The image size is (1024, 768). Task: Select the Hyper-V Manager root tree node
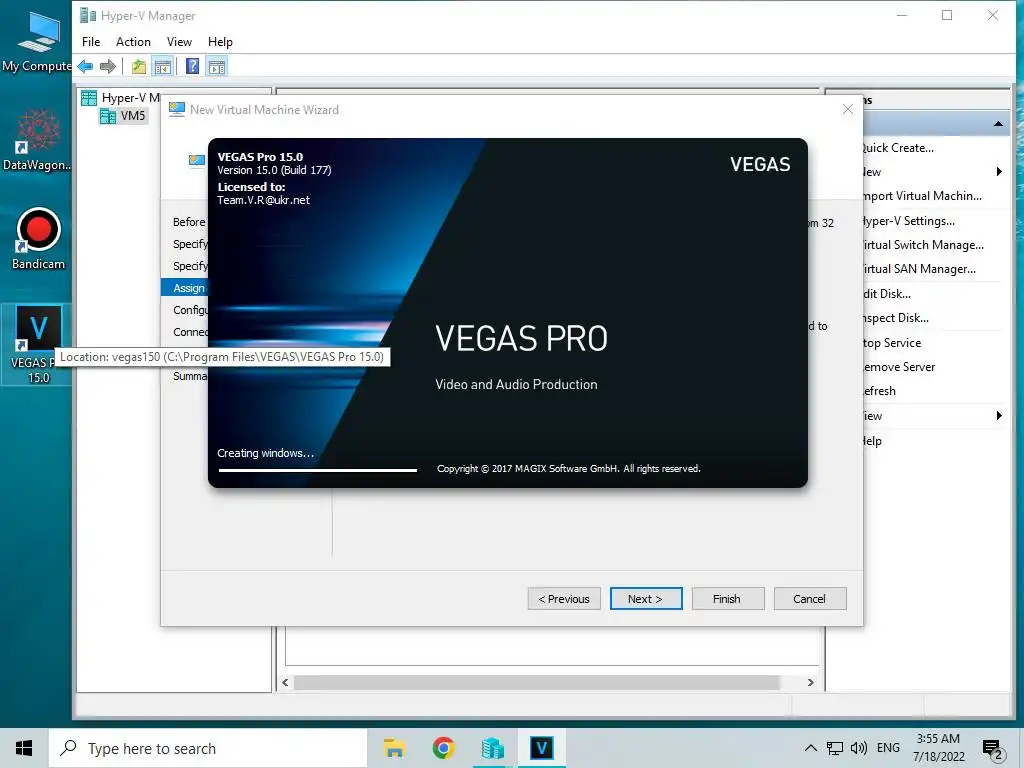click(x=121, y=98)
